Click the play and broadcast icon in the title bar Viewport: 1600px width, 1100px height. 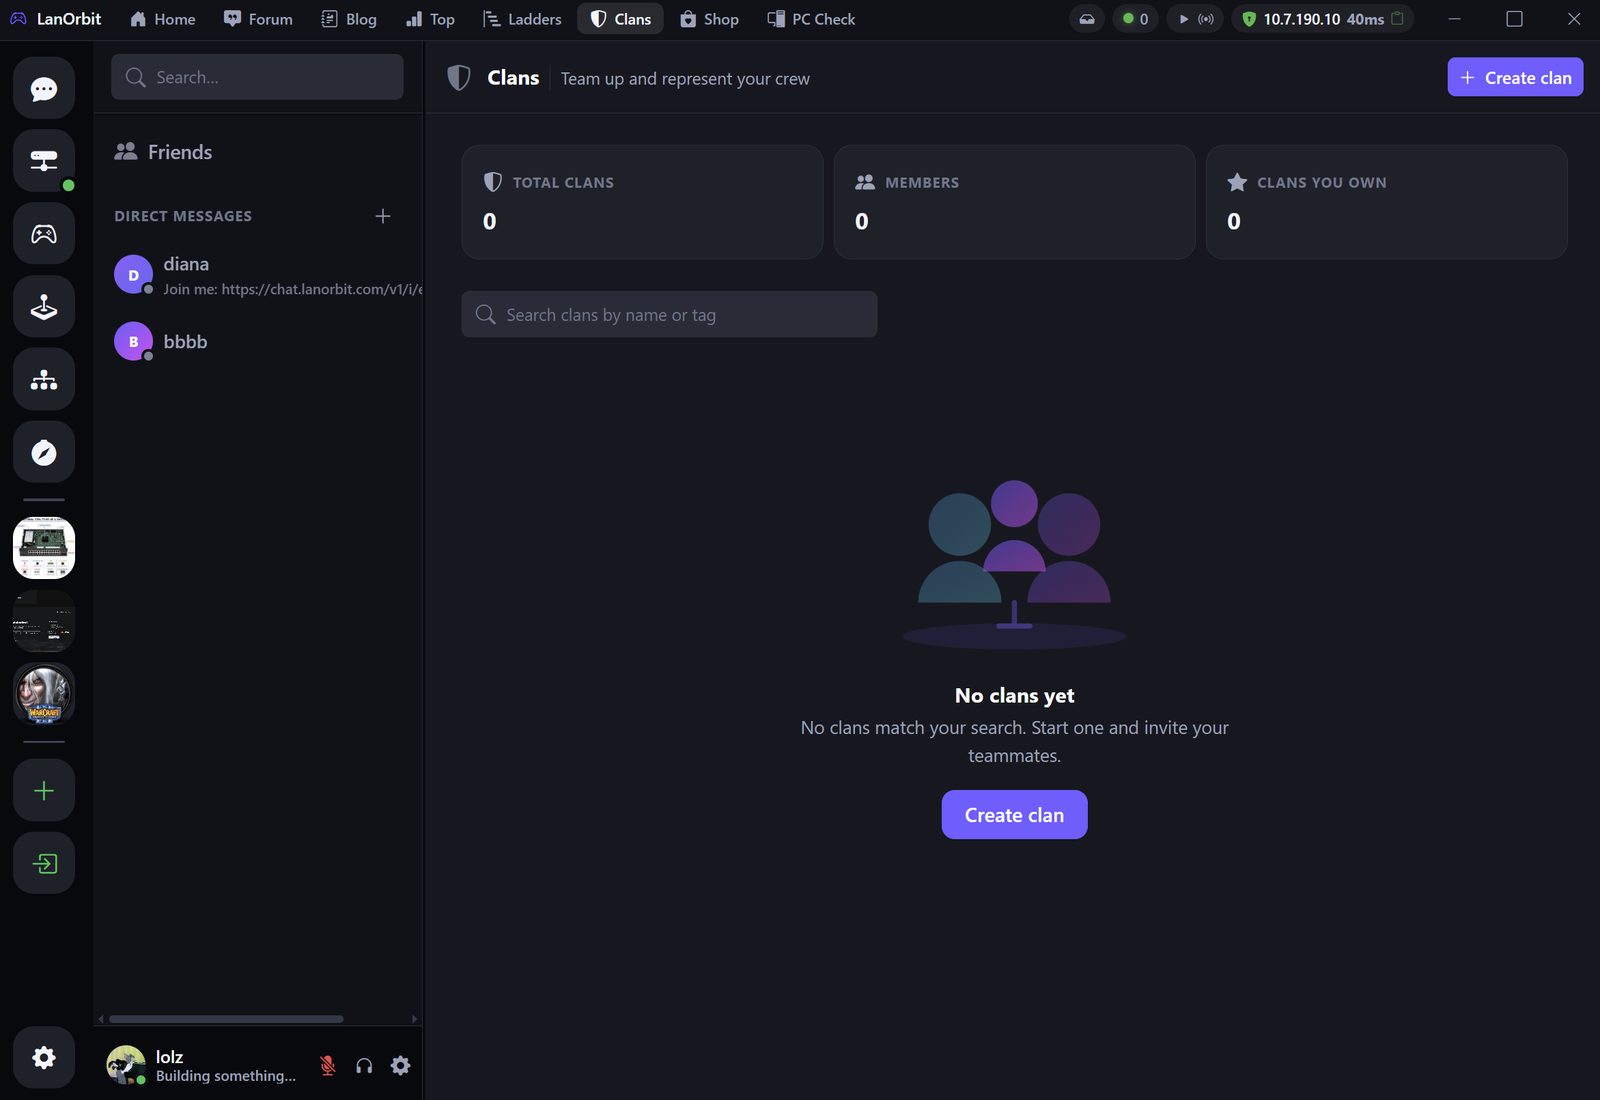1195,19
